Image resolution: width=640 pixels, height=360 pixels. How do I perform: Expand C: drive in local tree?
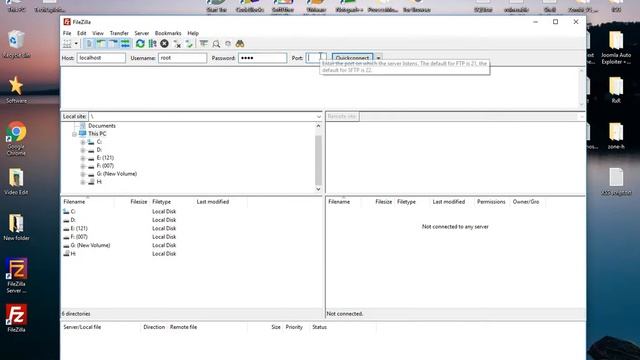[x=83, y=142]
